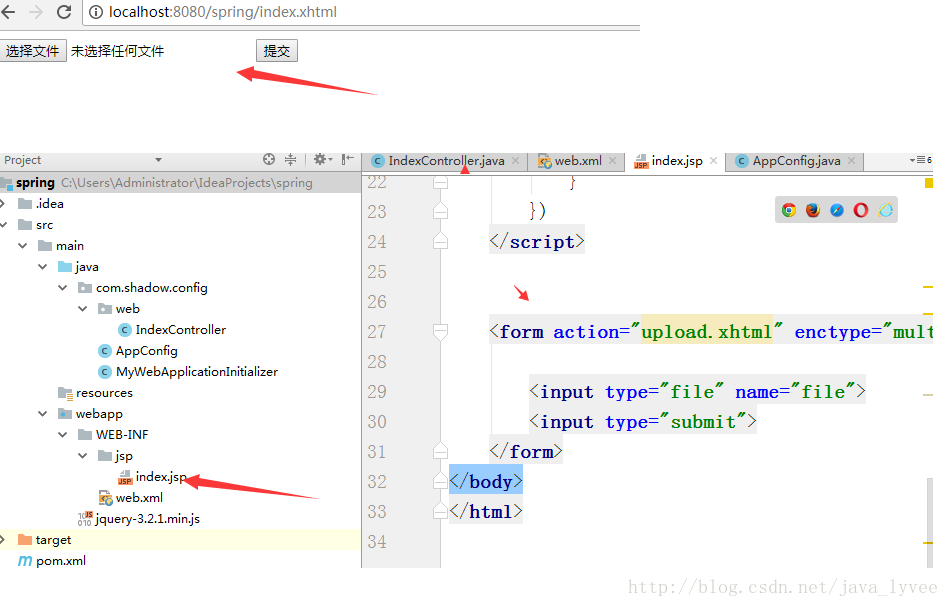This screenshot has height=607, width=949.
Task: Click the editor vertical scrollbar
Action: click(930, 522)
